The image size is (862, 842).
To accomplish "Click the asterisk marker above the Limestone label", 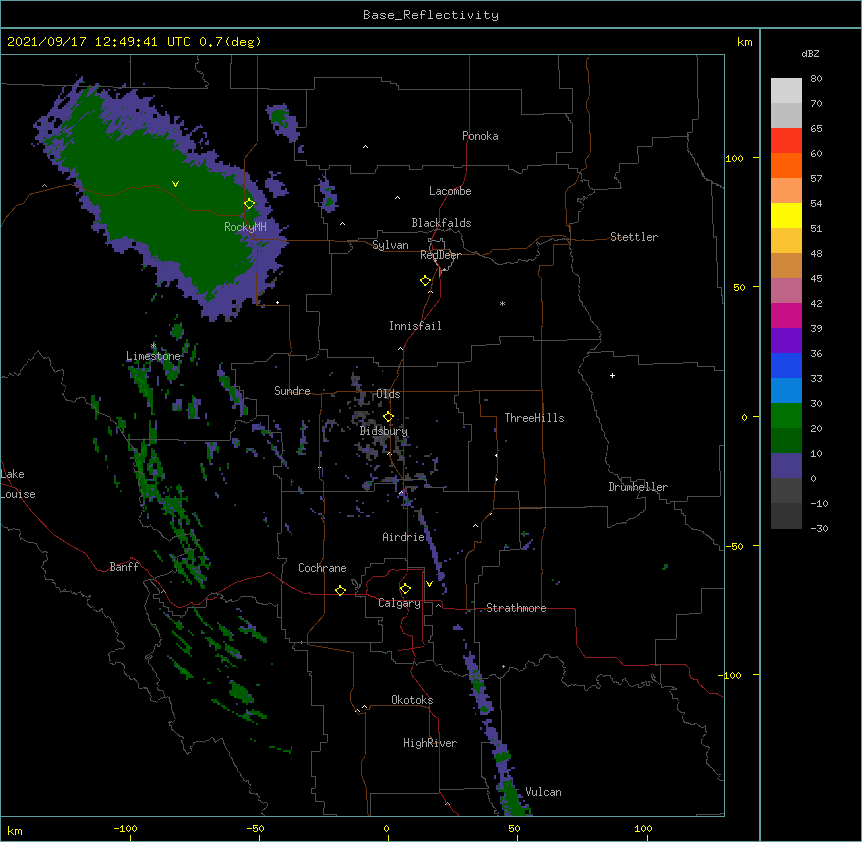I will pos(153,346).
